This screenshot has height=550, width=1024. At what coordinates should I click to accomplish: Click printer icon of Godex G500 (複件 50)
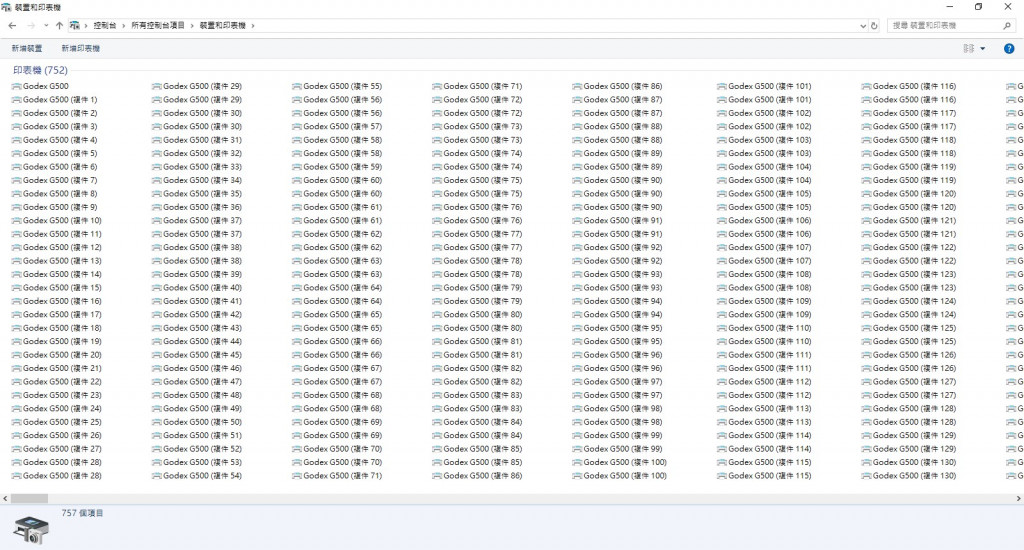tap(157, 422)
